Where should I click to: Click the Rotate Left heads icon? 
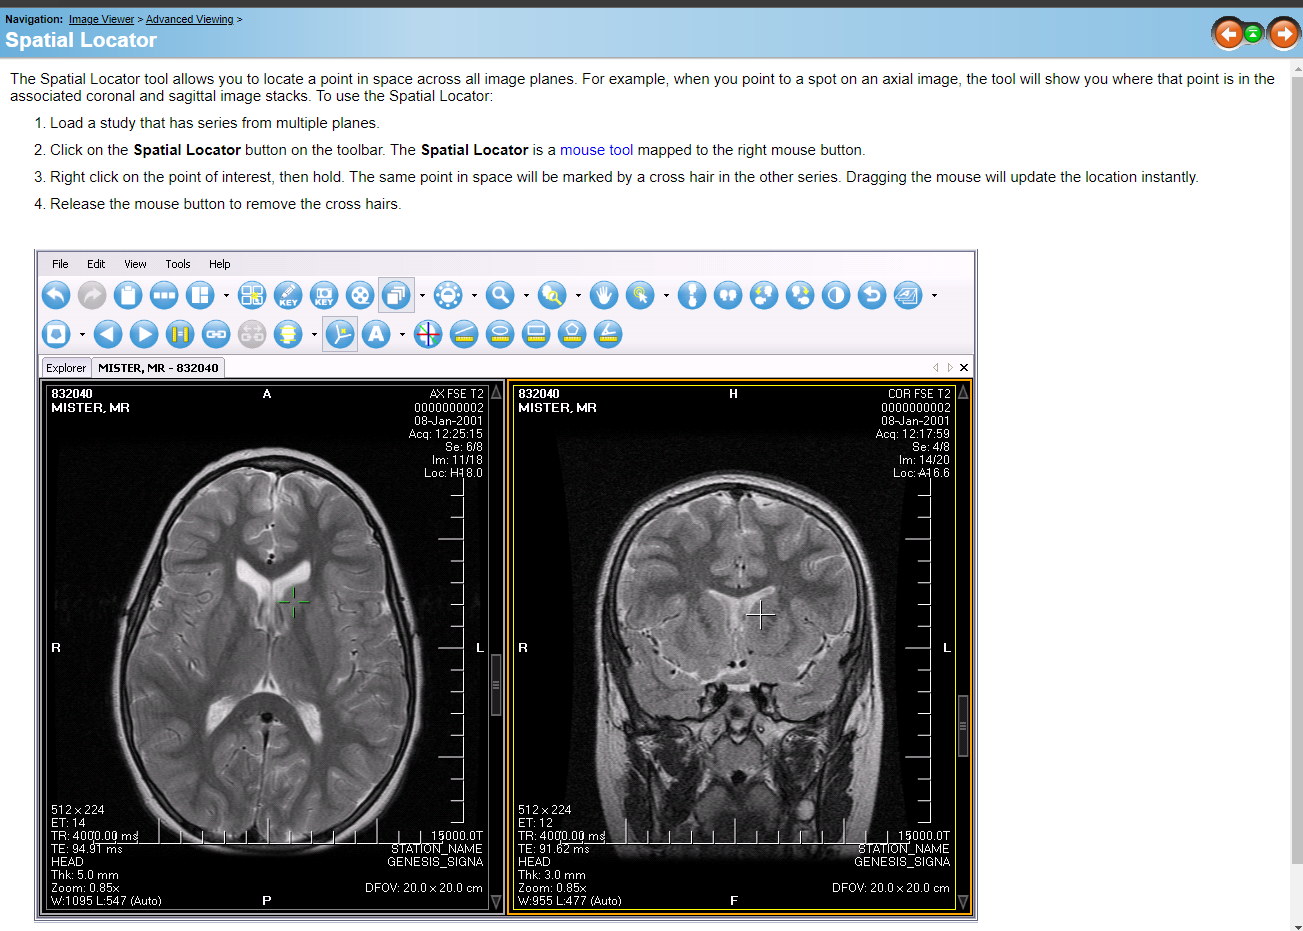point(764,295)
